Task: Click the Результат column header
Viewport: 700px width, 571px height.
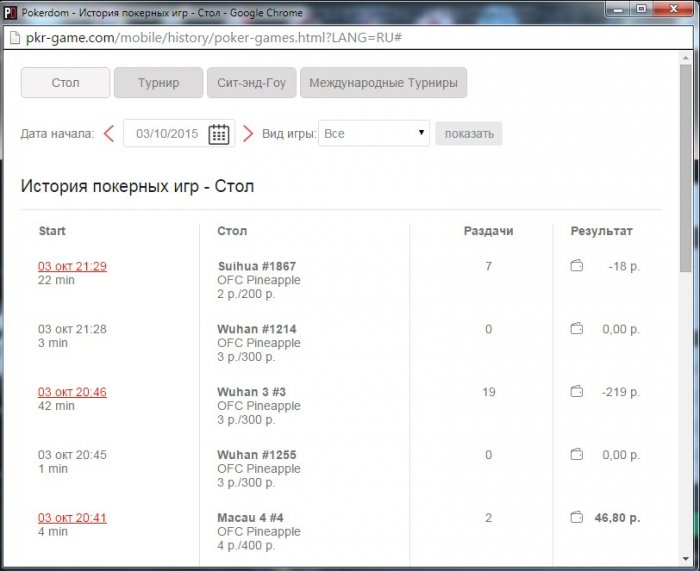Action: 601,231
